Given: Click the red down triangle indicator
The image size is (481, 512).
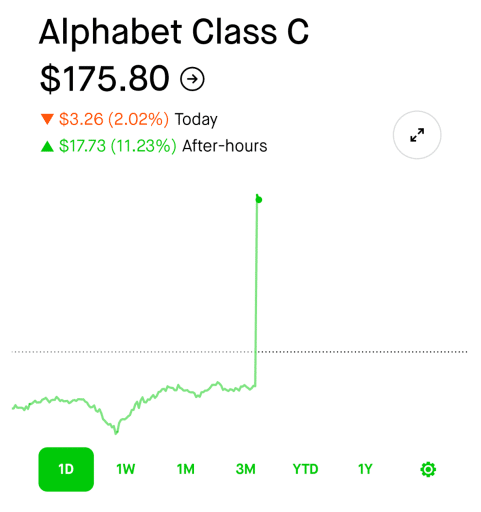Looking at the screenshot, I should tap(47, 119).
